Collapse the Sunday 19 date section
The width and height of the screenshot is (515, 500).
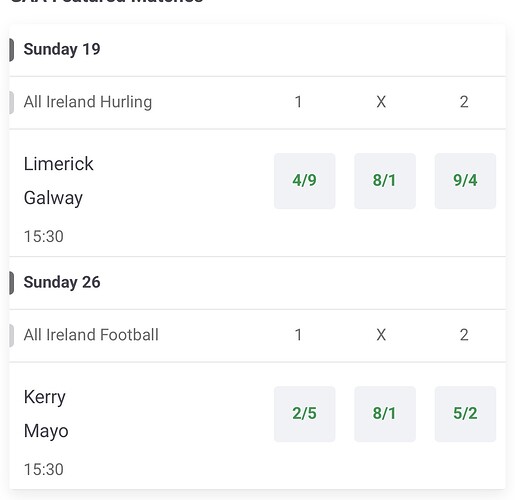pyautogui.click(x=257, y=50)
